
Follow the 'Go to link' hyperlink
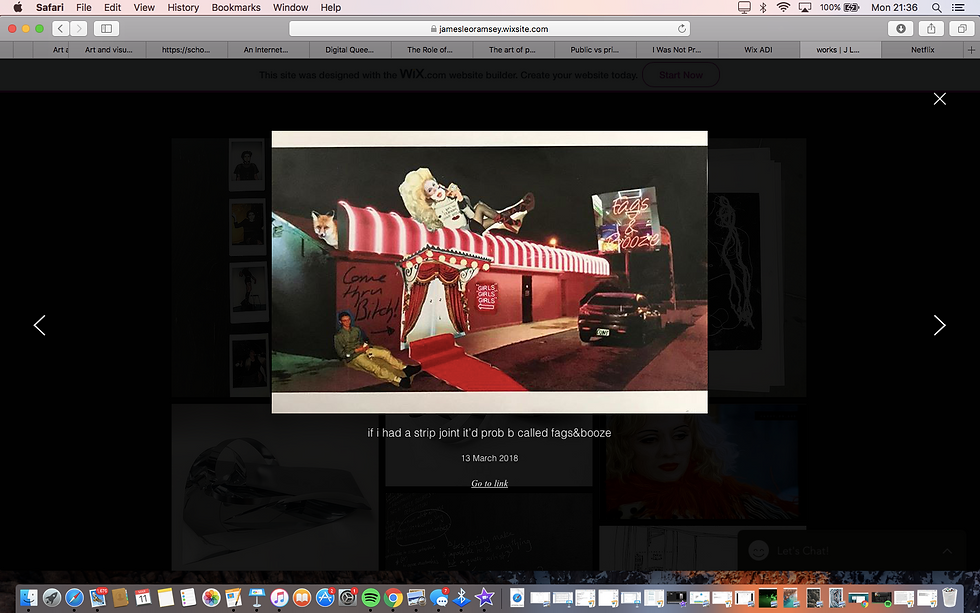coord(489,483)
